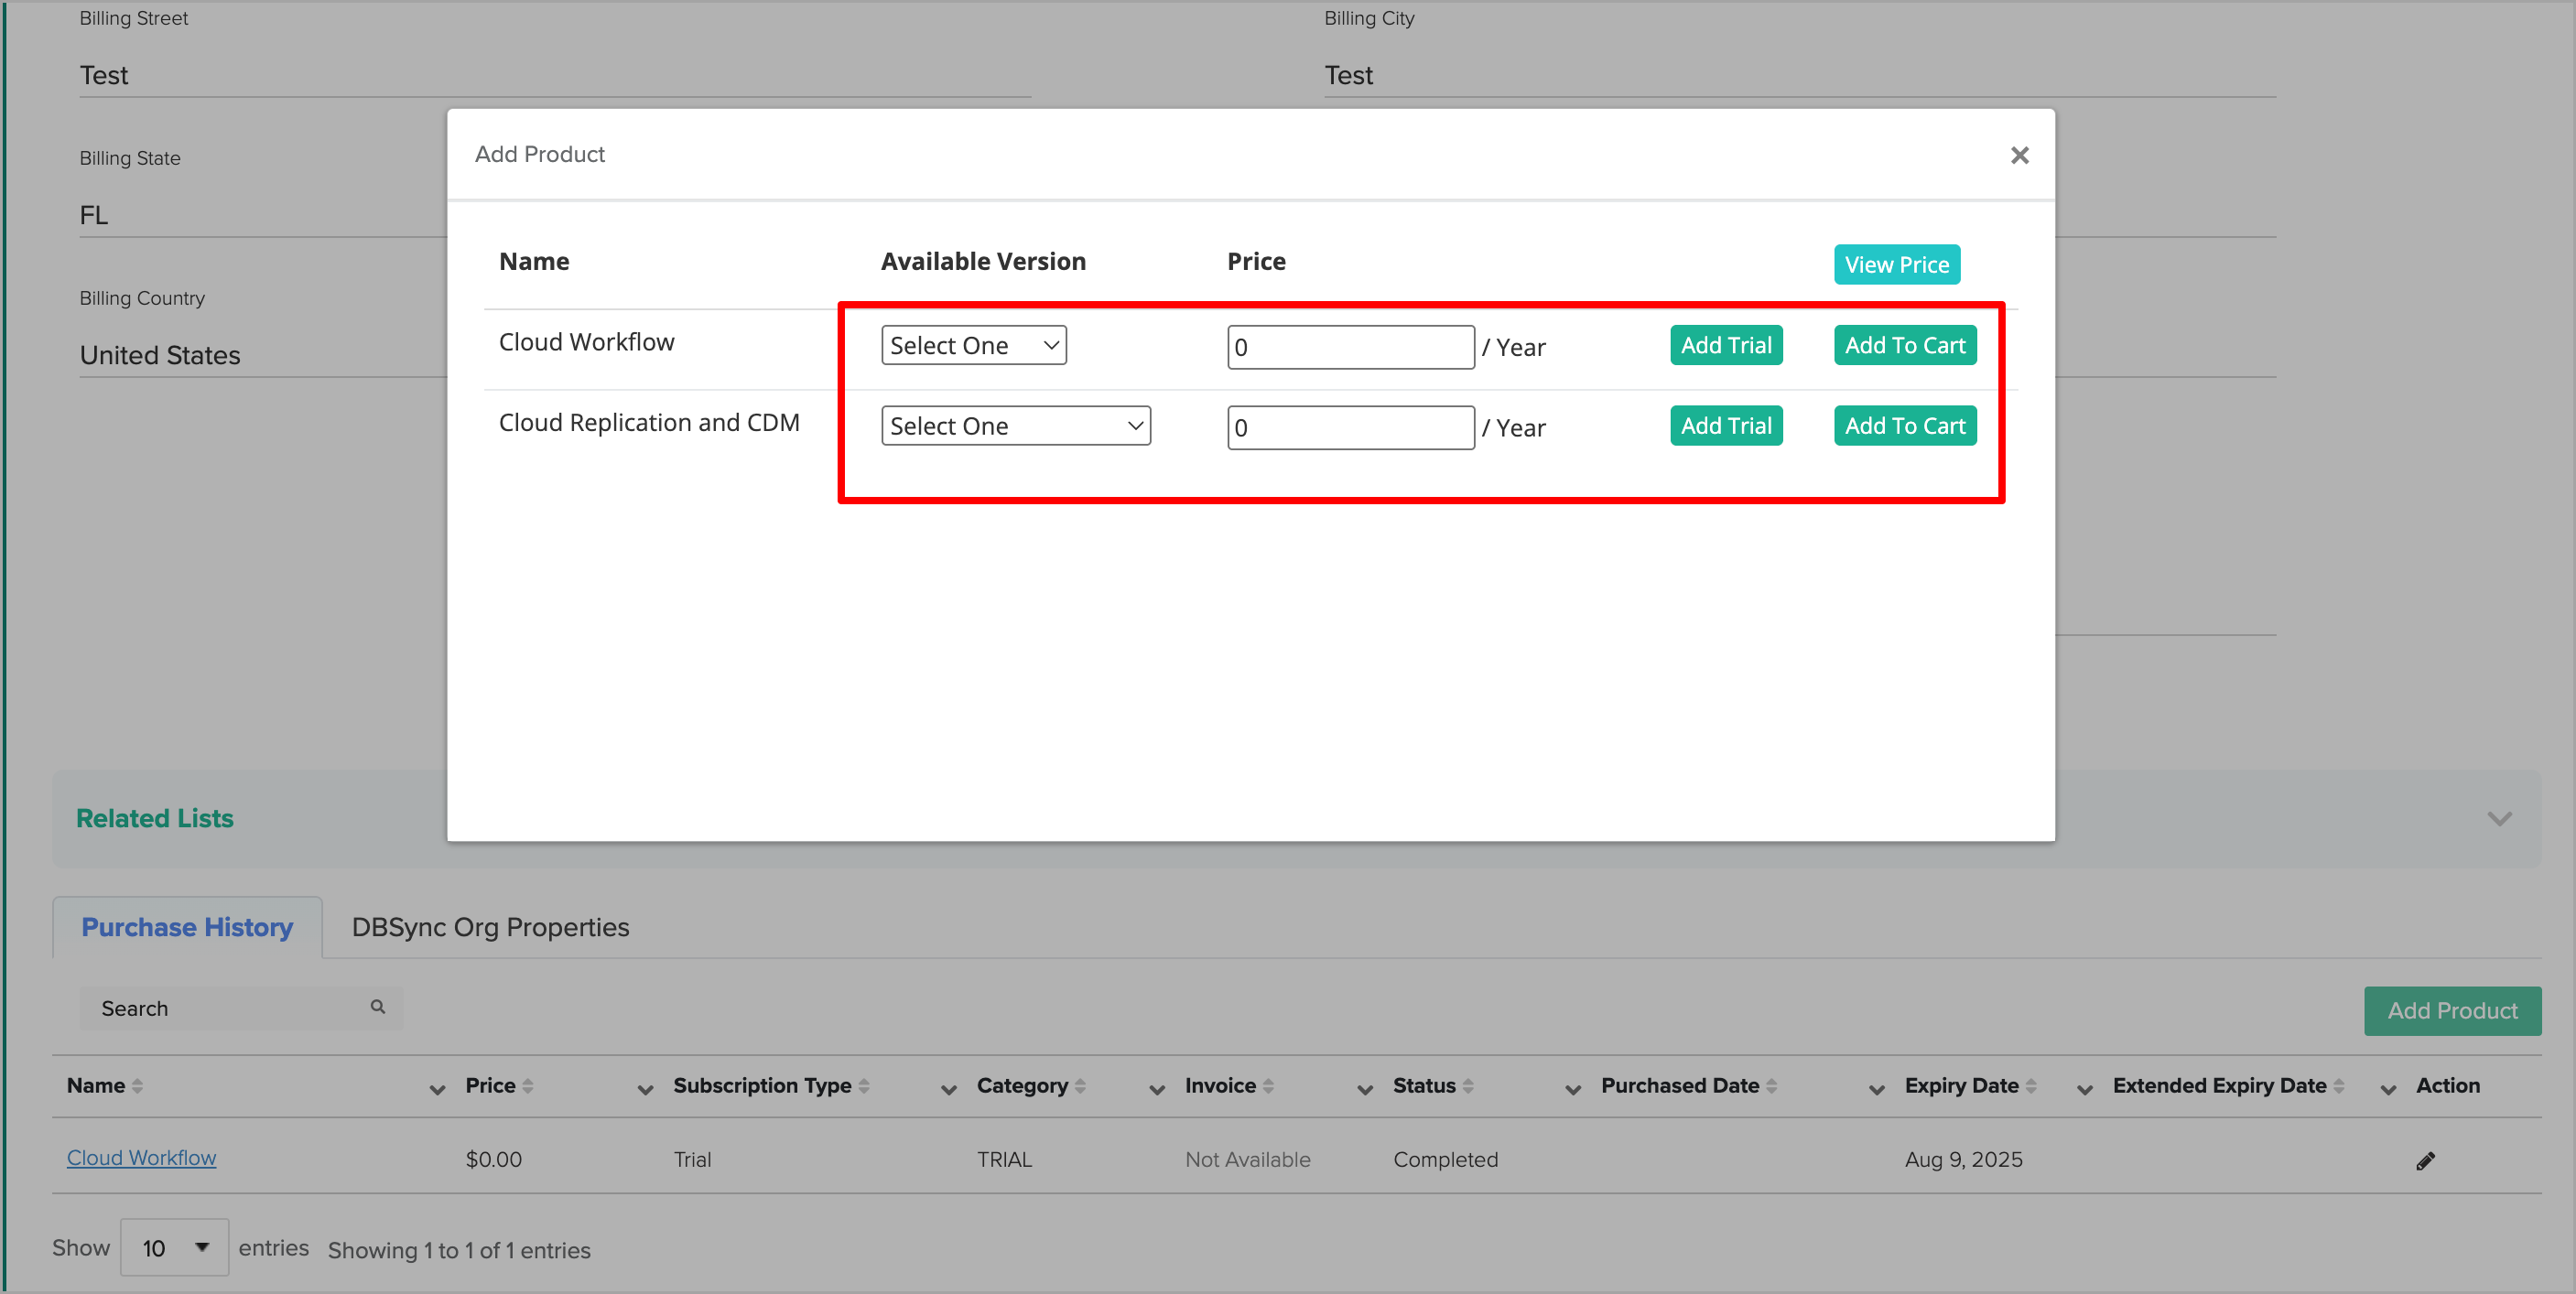Open Cloud Replication and CDM version dropdown
This screenshot has width=2576, height=1294.
point(1015,426)
